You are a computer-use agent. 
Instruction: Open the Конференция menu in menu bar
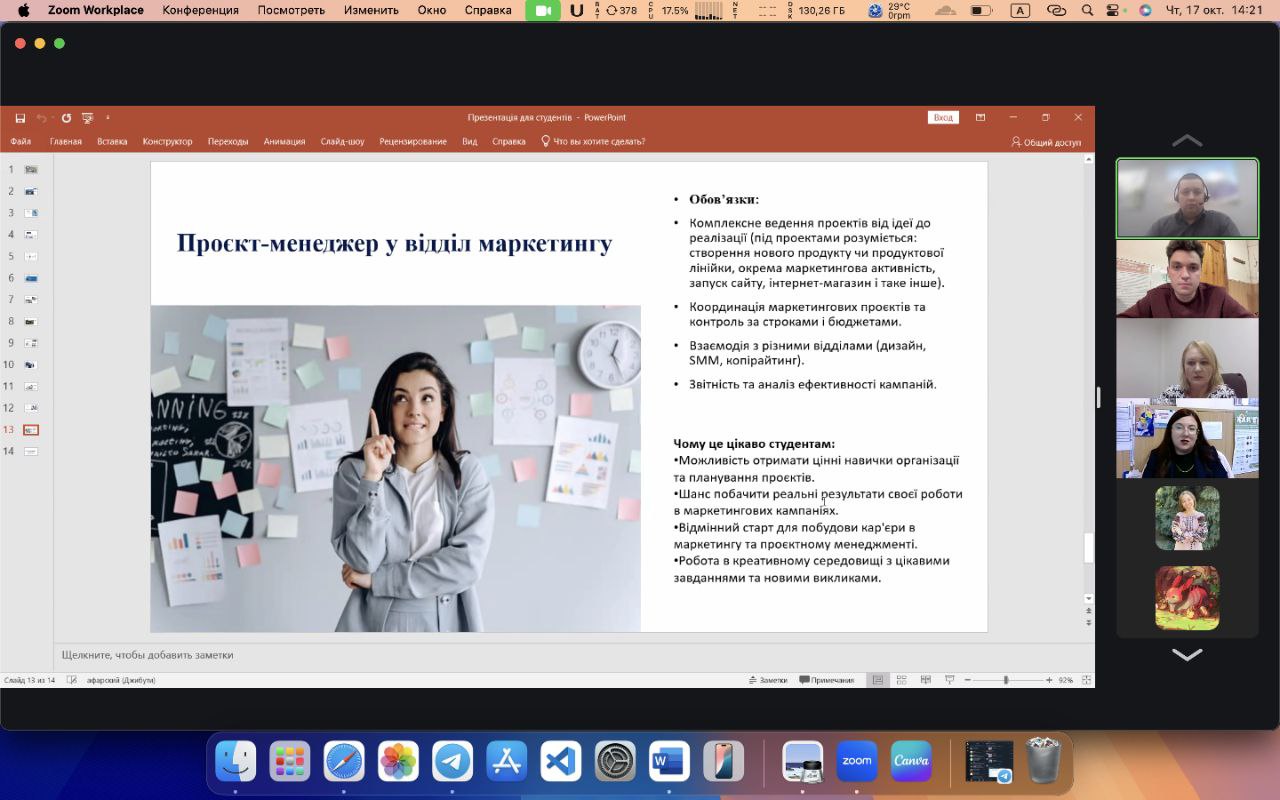coord(200,10)
